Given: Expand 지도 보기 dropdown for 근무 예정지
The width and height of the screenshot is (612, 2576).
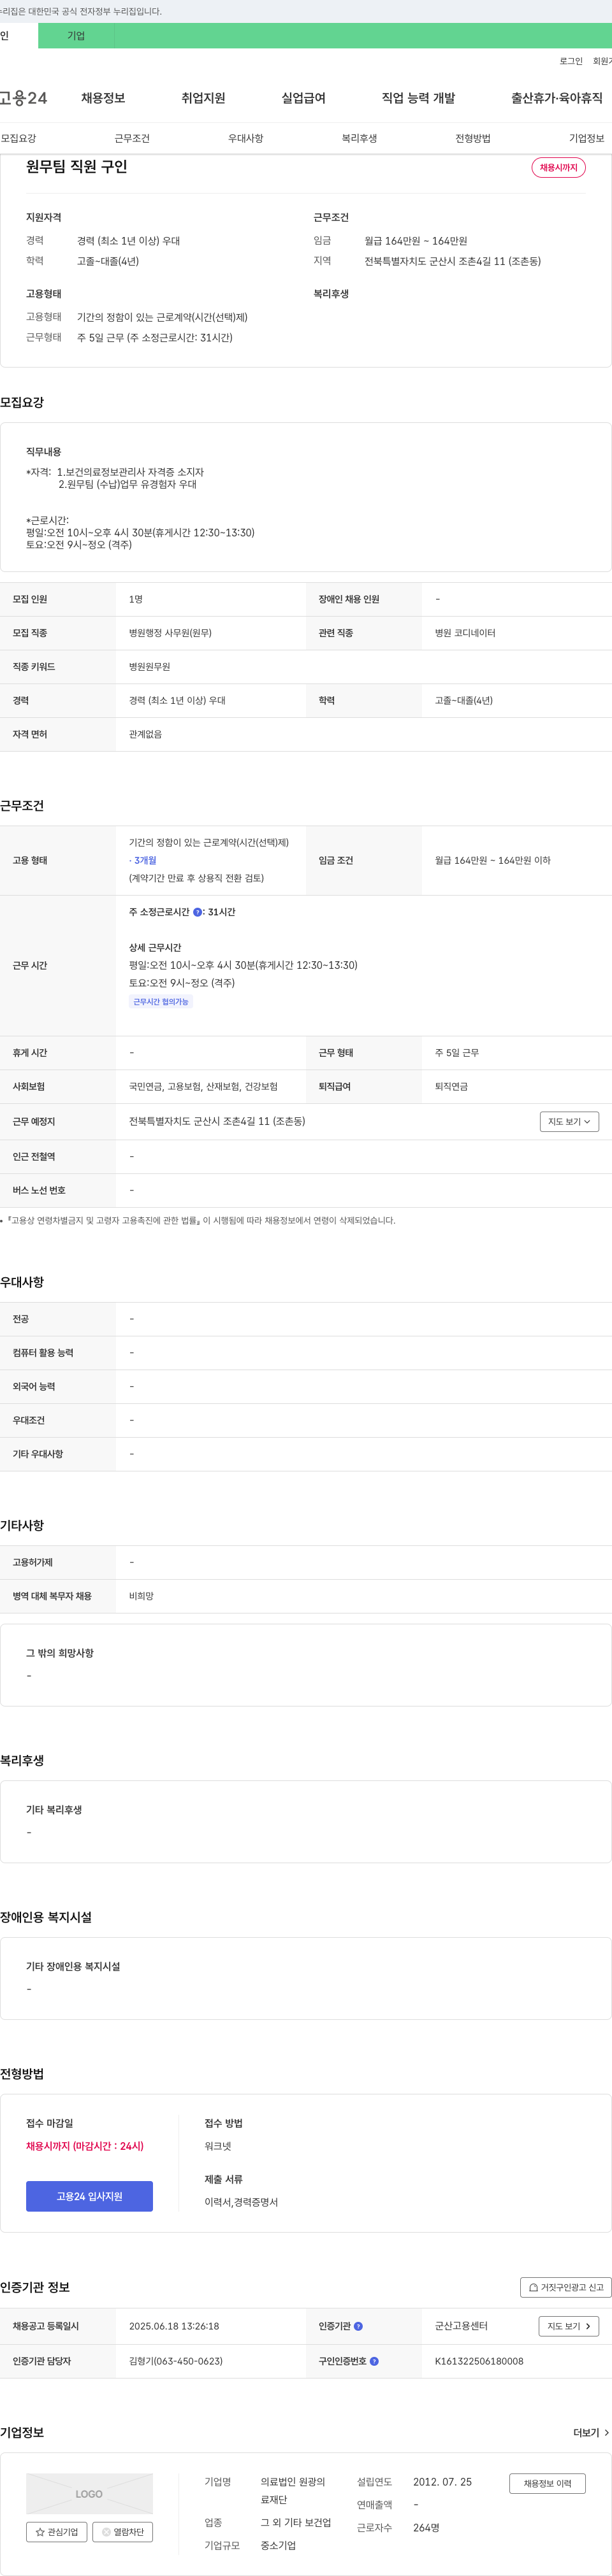Looking at the screenshot, I should pyautogui.click(x=569, y=1122).
